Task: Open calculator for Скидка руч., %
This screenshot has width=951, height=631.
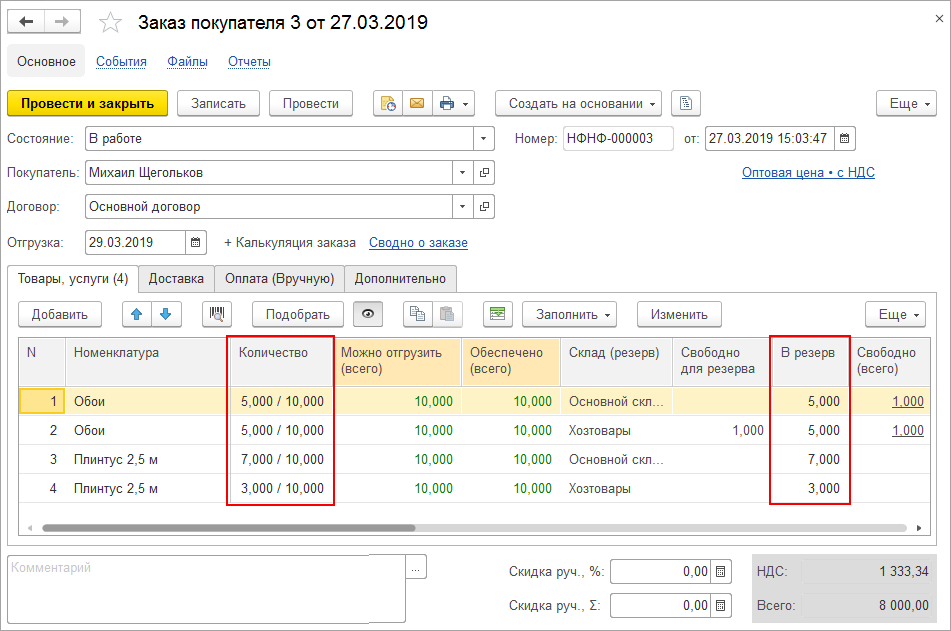Action: click(721, 572)
